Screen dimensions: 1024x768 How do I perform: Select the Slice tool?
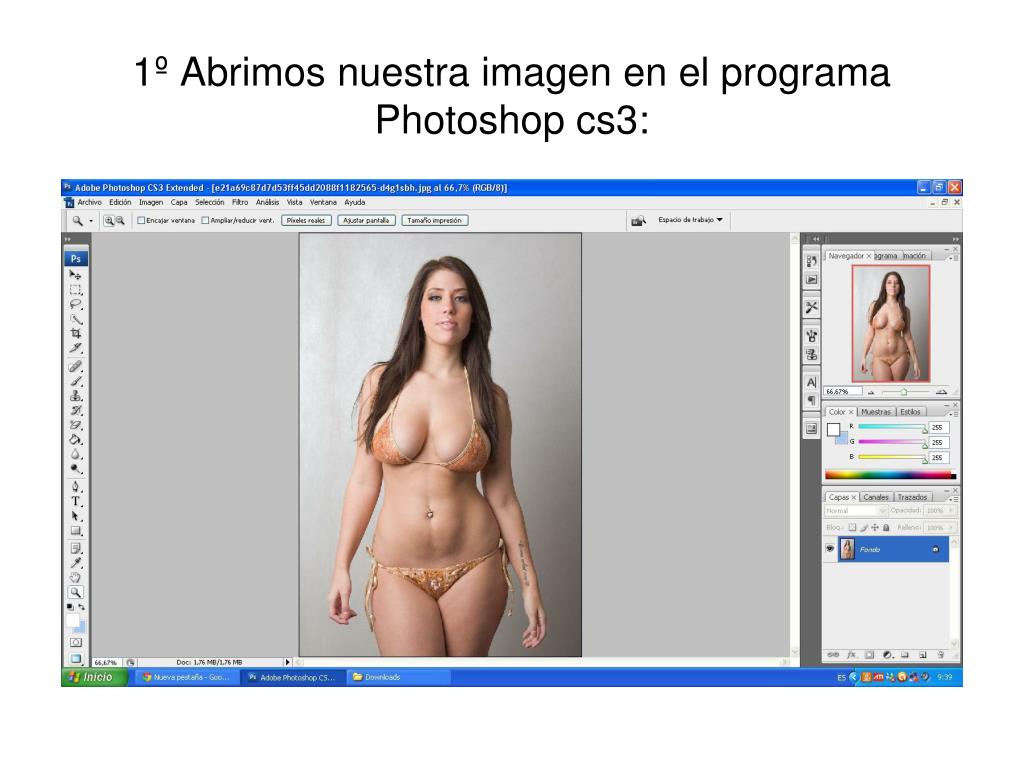coord(76,348)
